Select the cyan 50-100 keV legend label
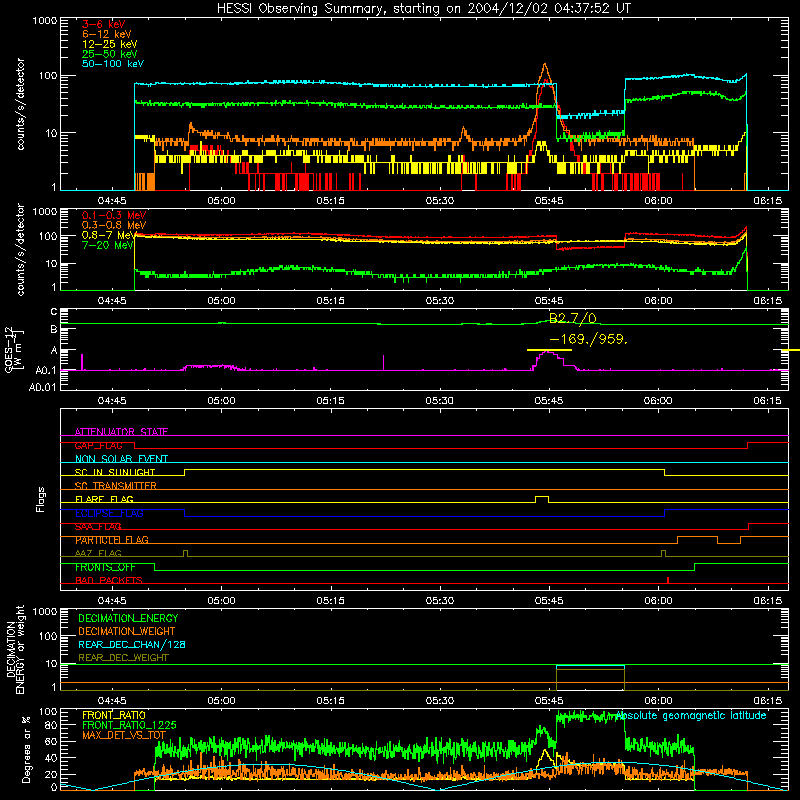 (x=113, y=64)
